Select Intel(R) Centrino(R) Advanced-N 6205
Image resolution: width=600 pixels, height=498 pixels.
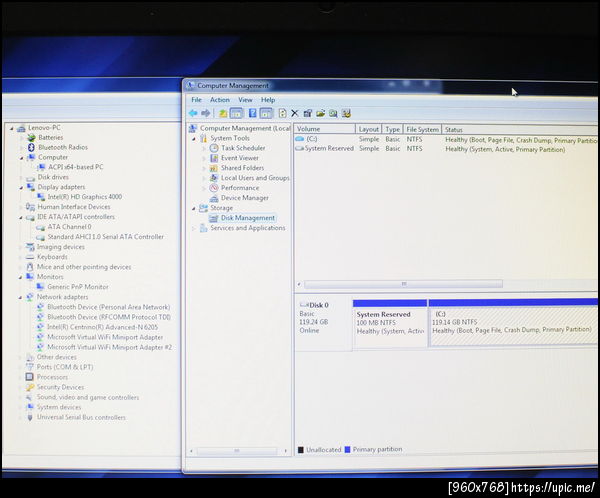pyautogui.click(x=102, y=327)
